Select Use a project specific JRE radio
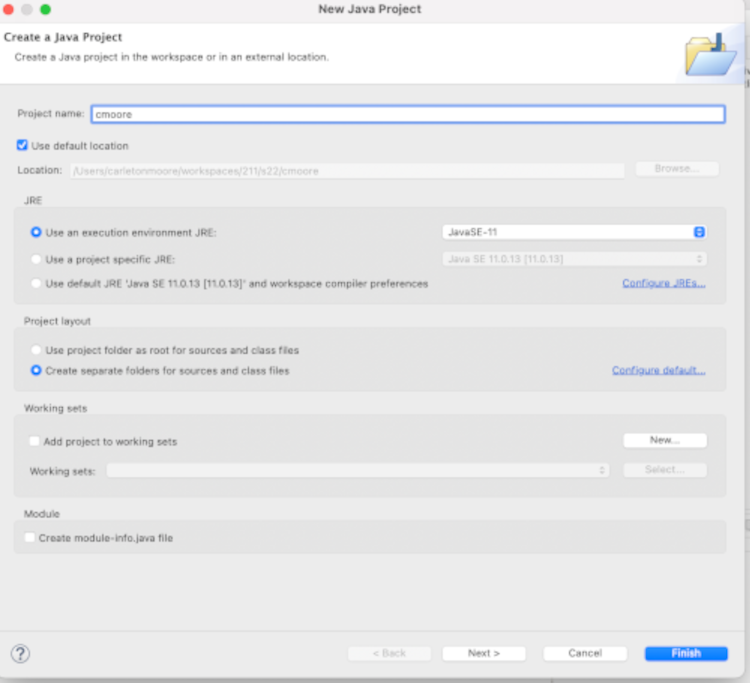The height and width of the screenshot is (683, 750). (x=36, y=259)
